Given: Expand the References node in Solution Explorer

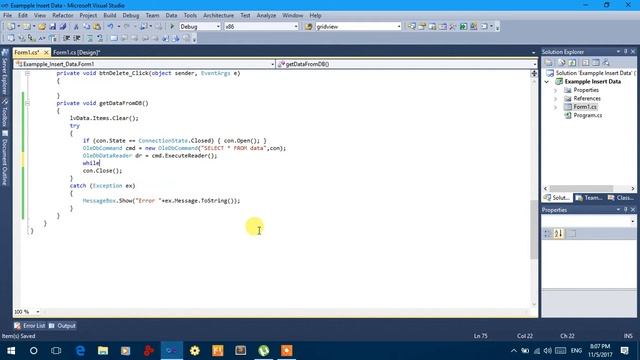Looking at the screenshot, I should (556, 99).
